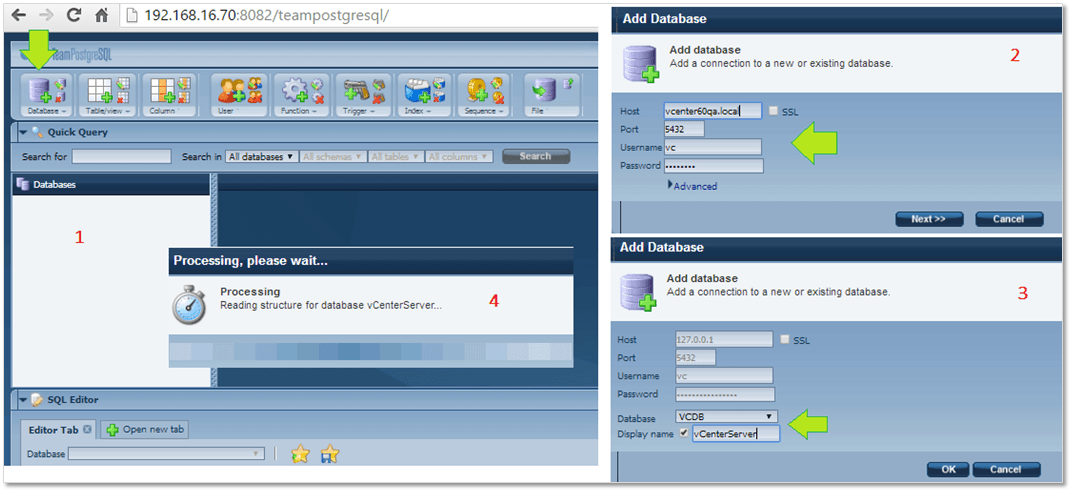Click the Next >> button
The image size is (1072, 492).
pos(928,219)
